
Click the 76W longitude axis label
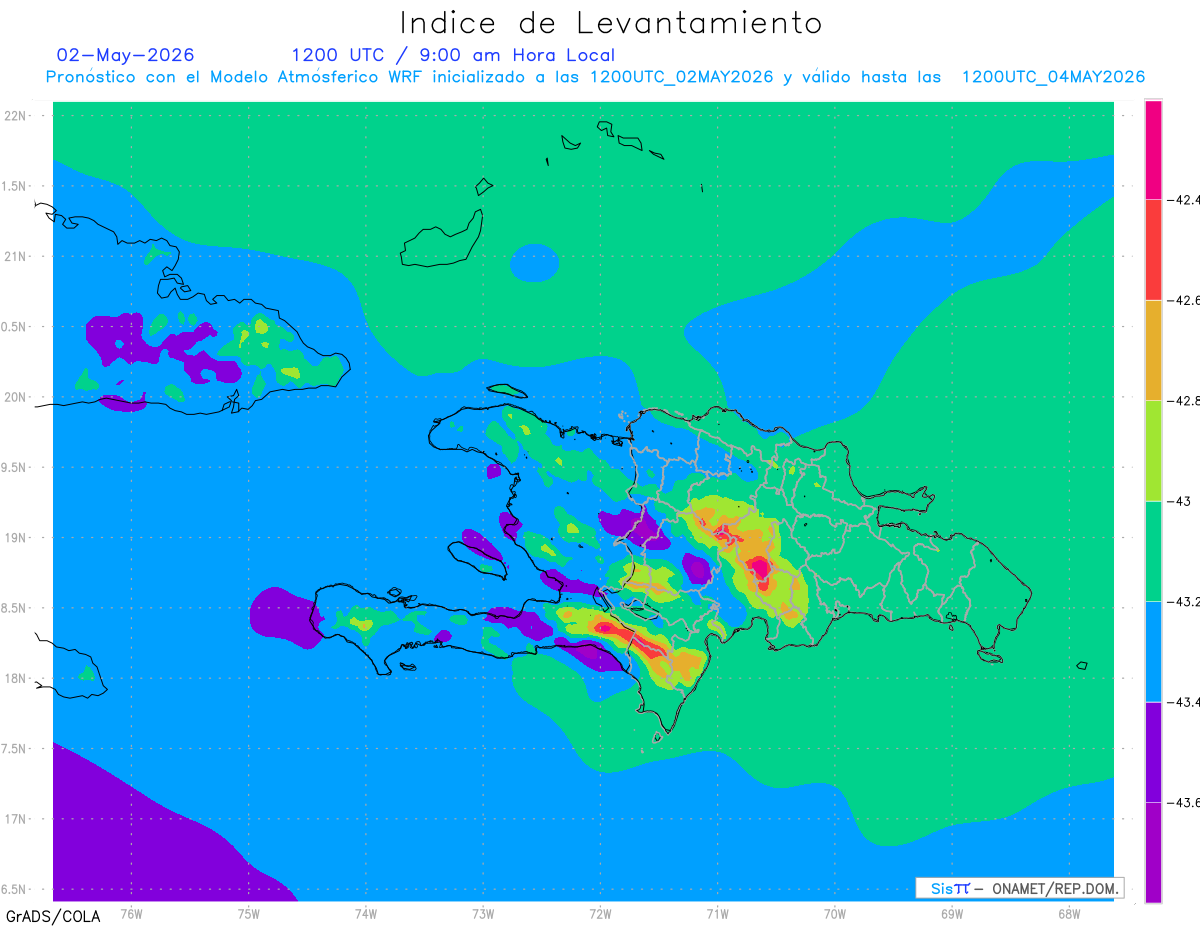click(x=131, y=913)
